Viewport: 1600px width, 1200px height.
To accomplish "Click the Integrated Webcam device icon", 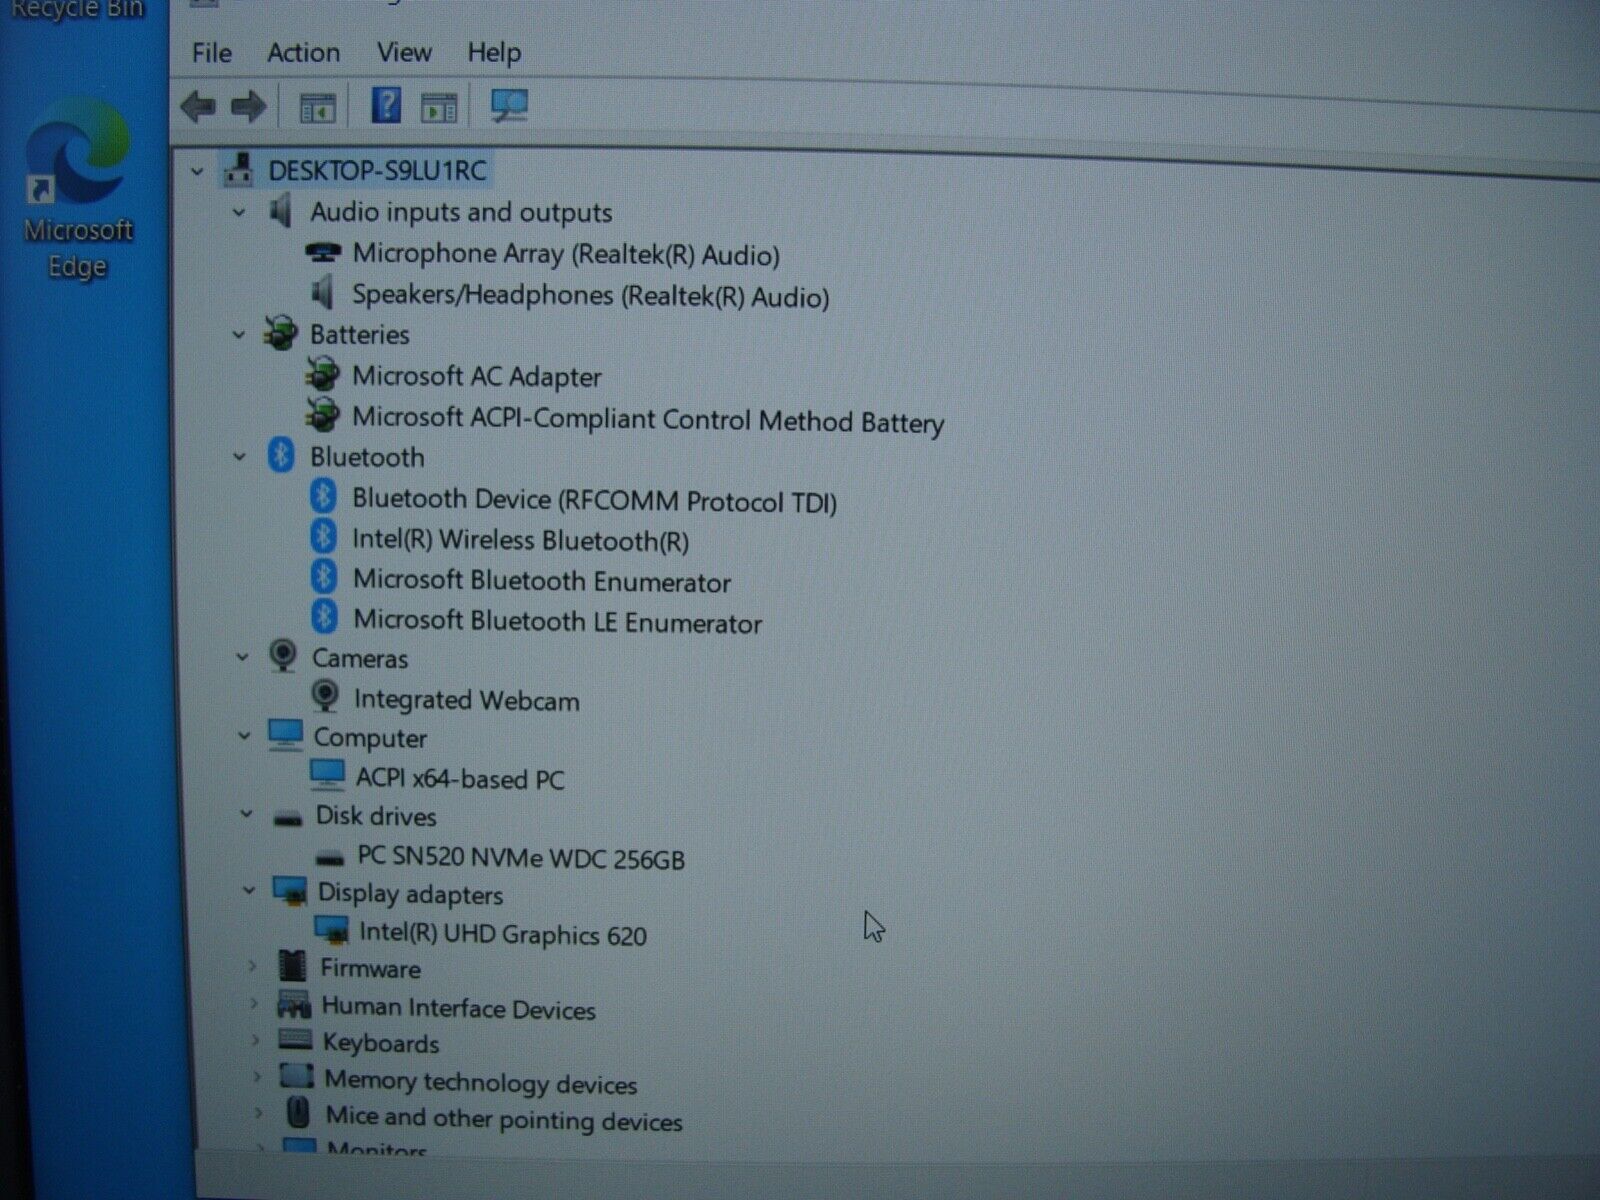I will pyautogui.click(x=325, y=696).
